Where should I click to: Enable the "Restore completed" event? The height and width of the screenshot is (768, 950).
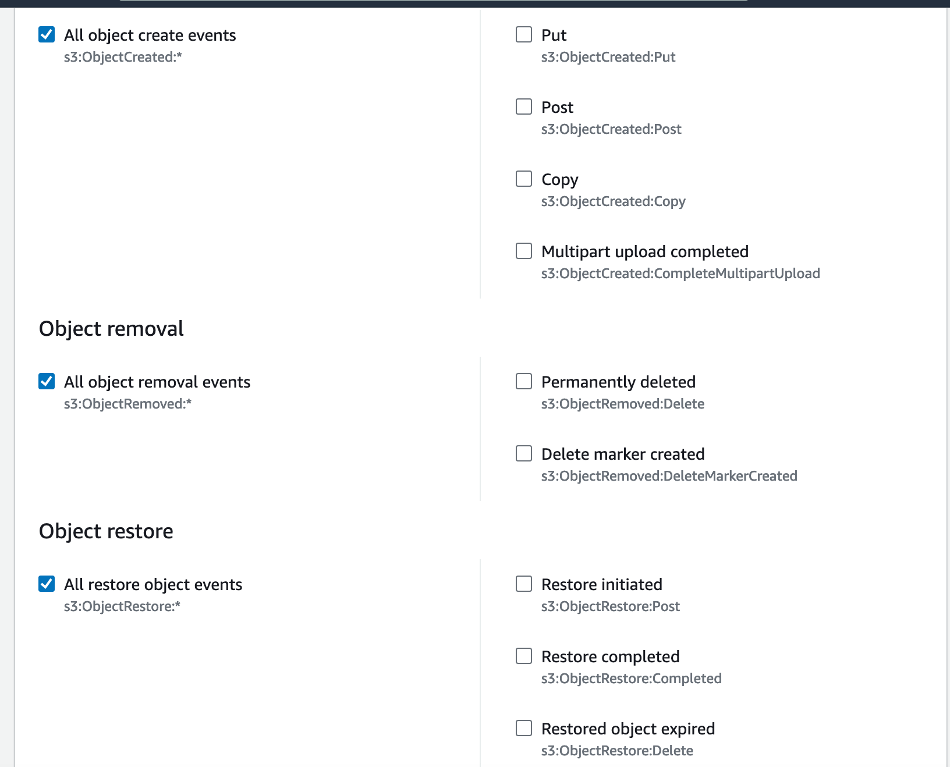pos(524,655)
